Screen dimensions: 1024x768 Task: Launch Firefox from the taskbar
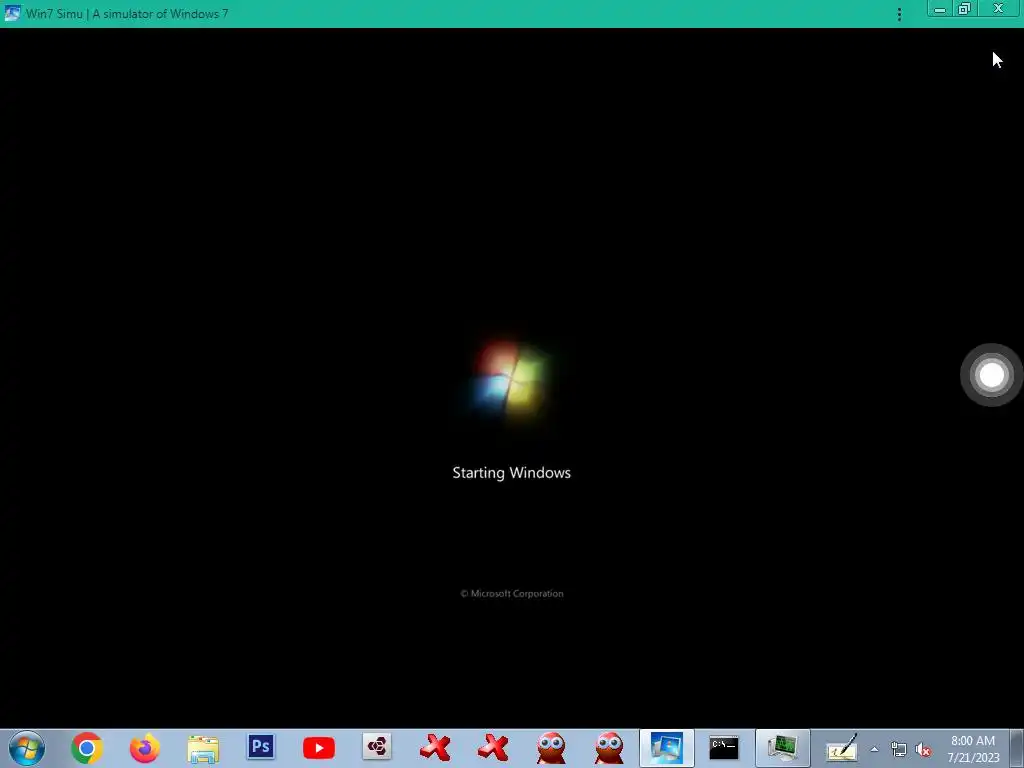(x=144, y=748)
